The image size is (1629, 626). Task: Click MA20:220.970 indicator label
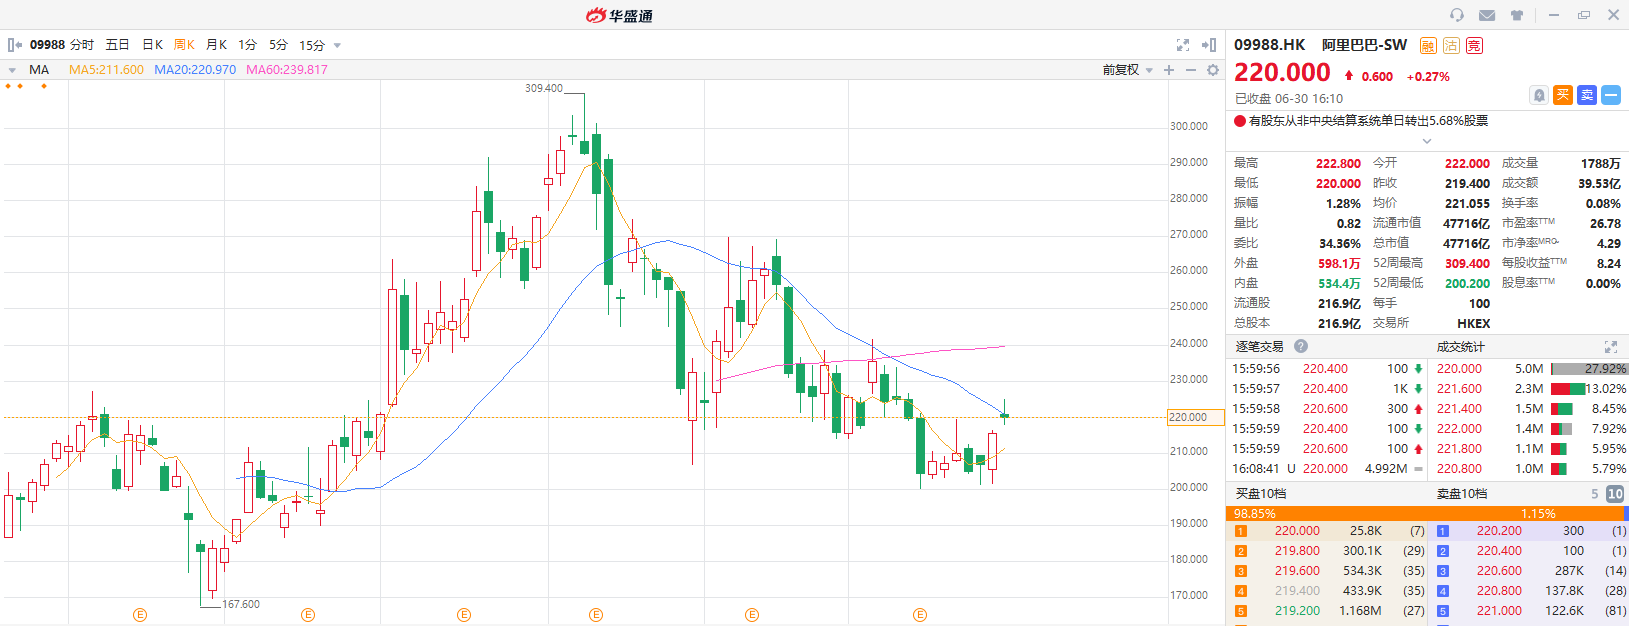(x=195, y=70)
